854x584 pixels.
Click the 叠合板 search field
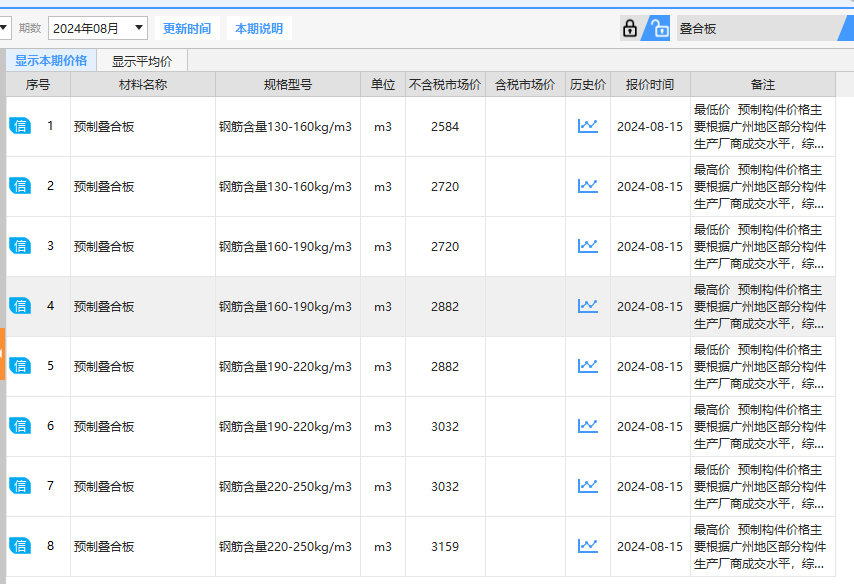pyautogui.click(x=757, y=28)
